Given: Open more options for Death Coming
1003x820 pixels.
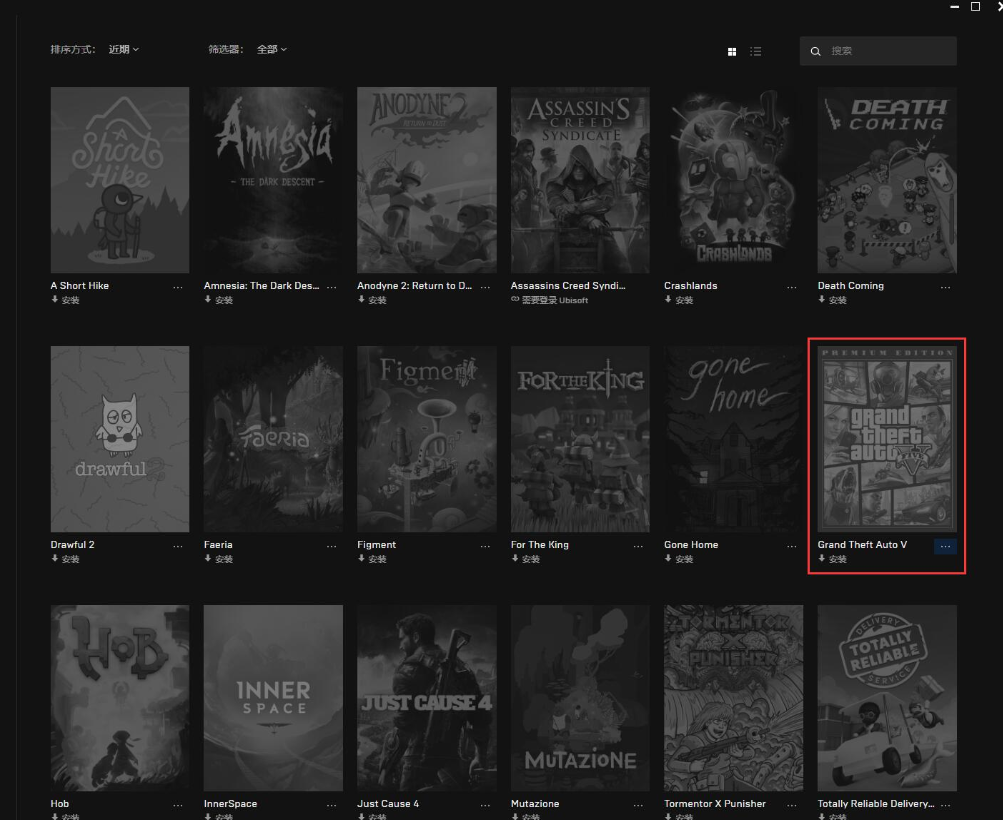Looking at the screenshot, I should pyautogui.click(x=945, y=287).
